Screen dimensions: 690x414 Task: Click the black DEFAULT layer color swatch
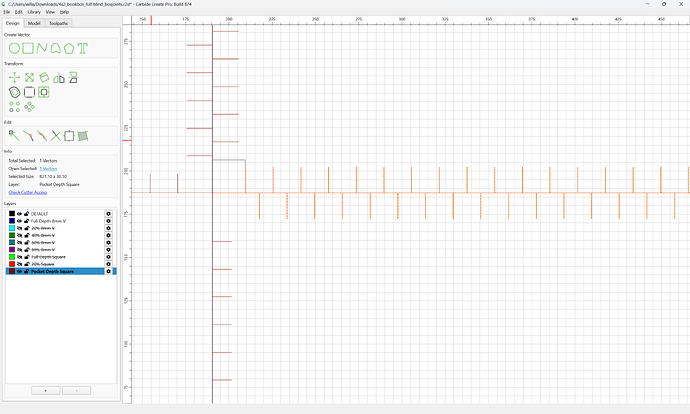(12, 214)
